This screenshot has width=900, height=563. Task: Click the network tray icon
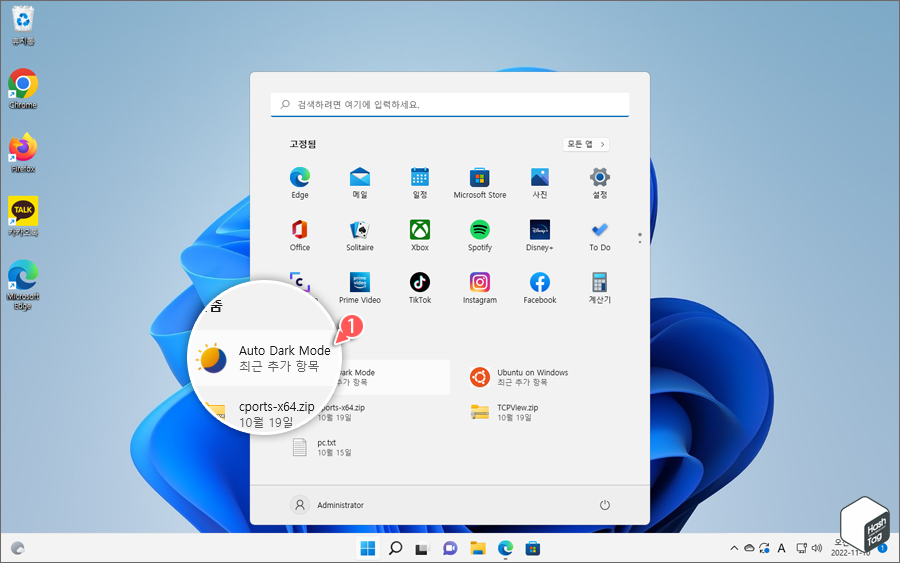point(801,549)
